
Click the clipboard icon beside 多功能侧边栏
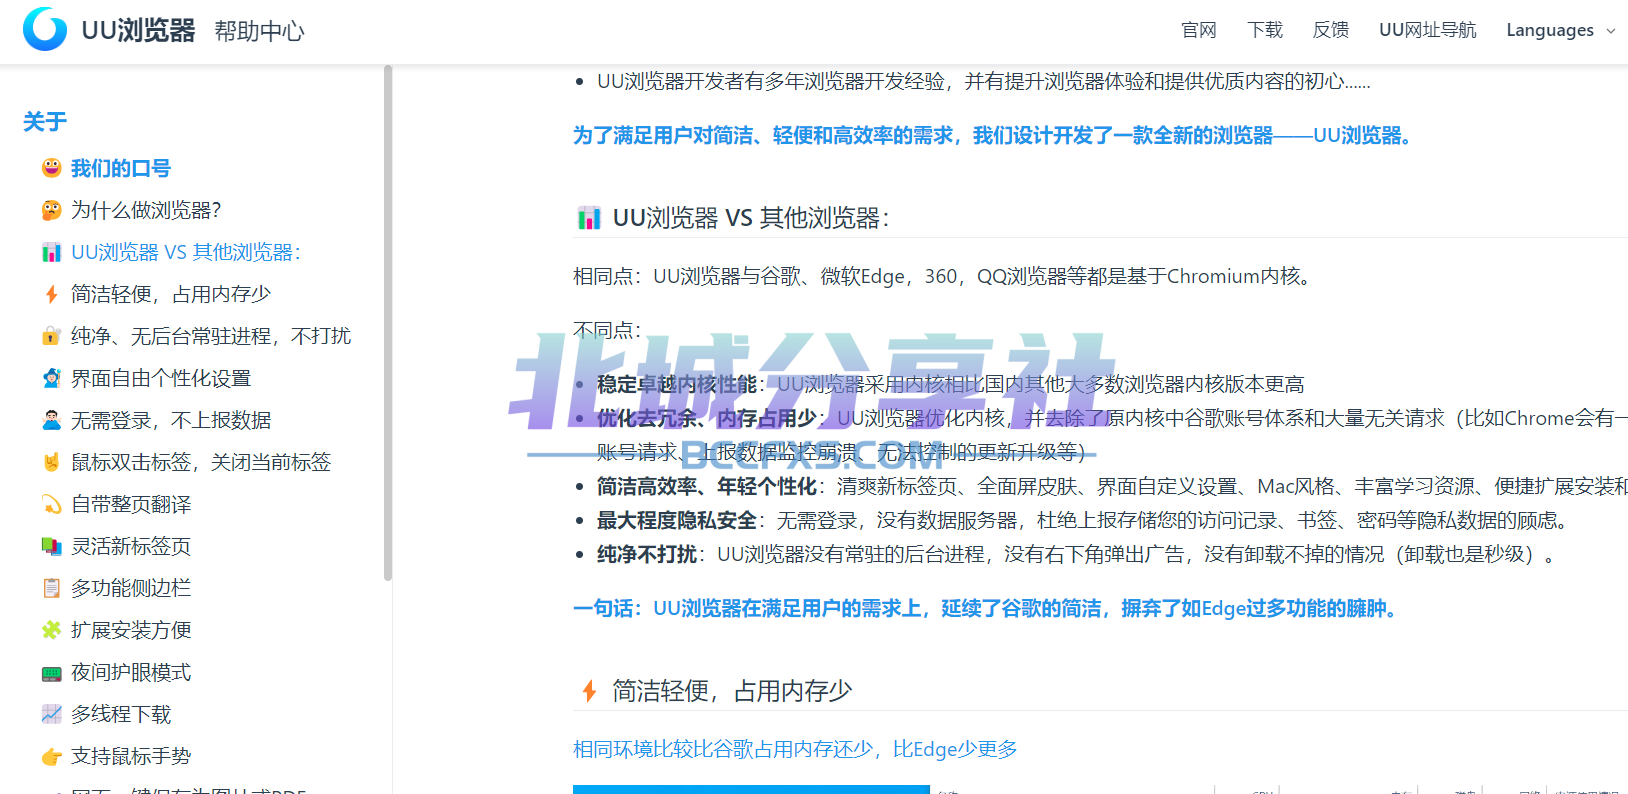pyautogui.click(x=51, y=588)
